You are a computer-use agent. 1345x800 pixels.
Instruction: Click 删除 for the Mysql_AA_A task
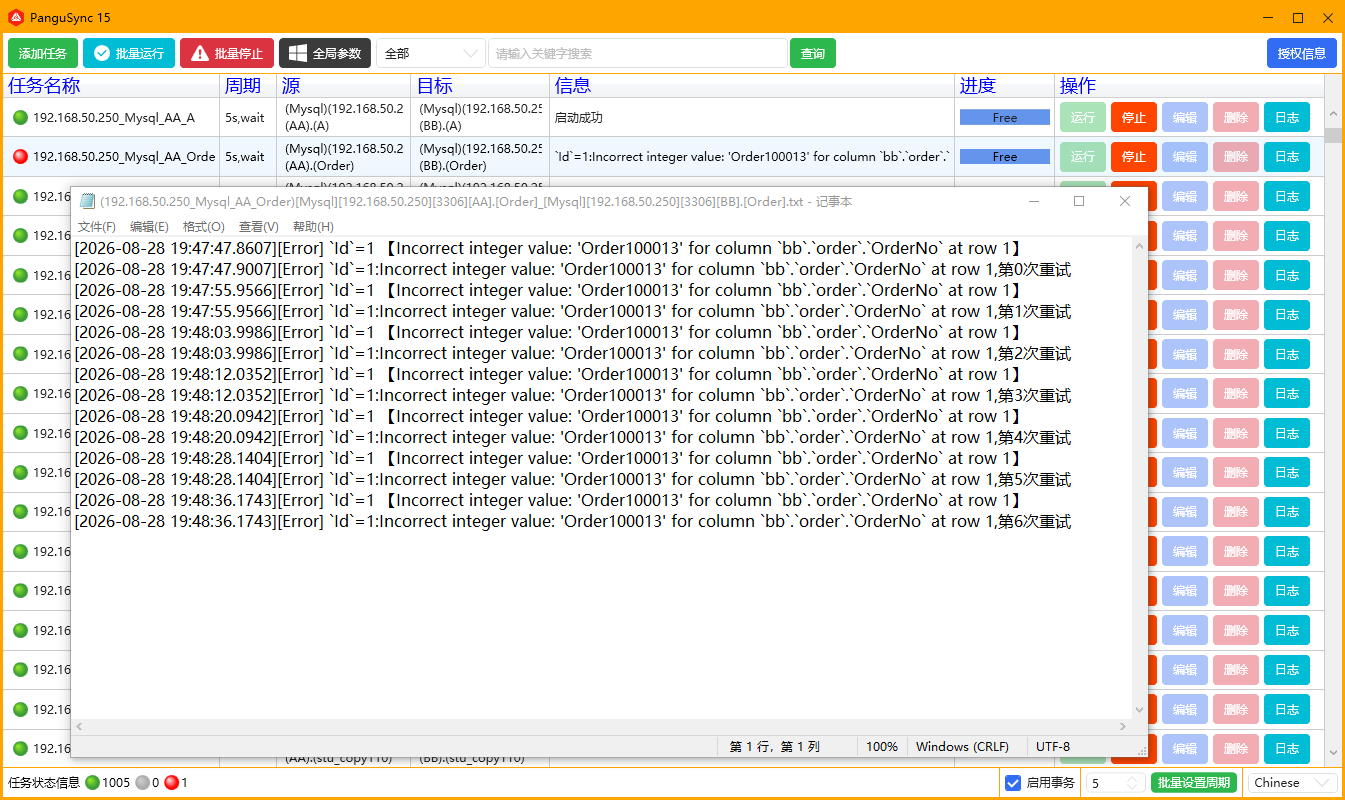coord(1236,117)
